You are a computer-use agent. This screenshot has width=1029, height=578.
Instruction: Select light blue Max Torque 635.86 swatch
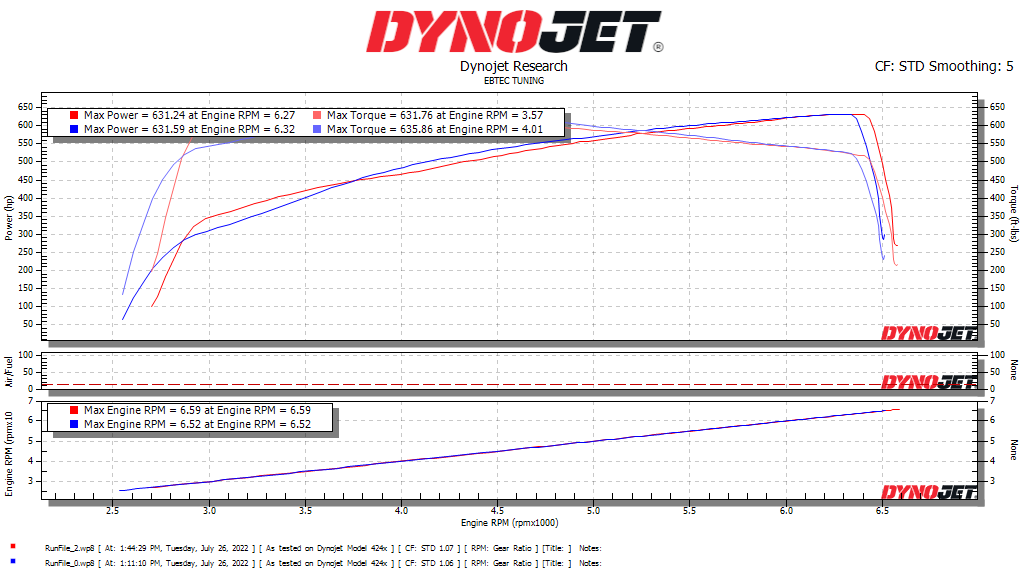[x=317, y=129]
